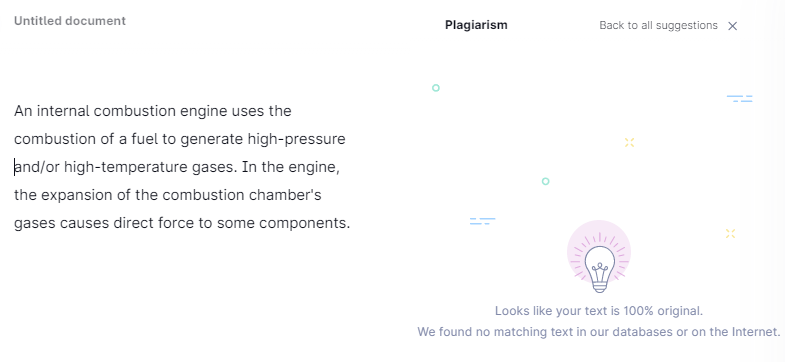The image size is (785, 362).
Task: Close the Plagiarism panel with the X icon
Action: click(x=732, y=26)
